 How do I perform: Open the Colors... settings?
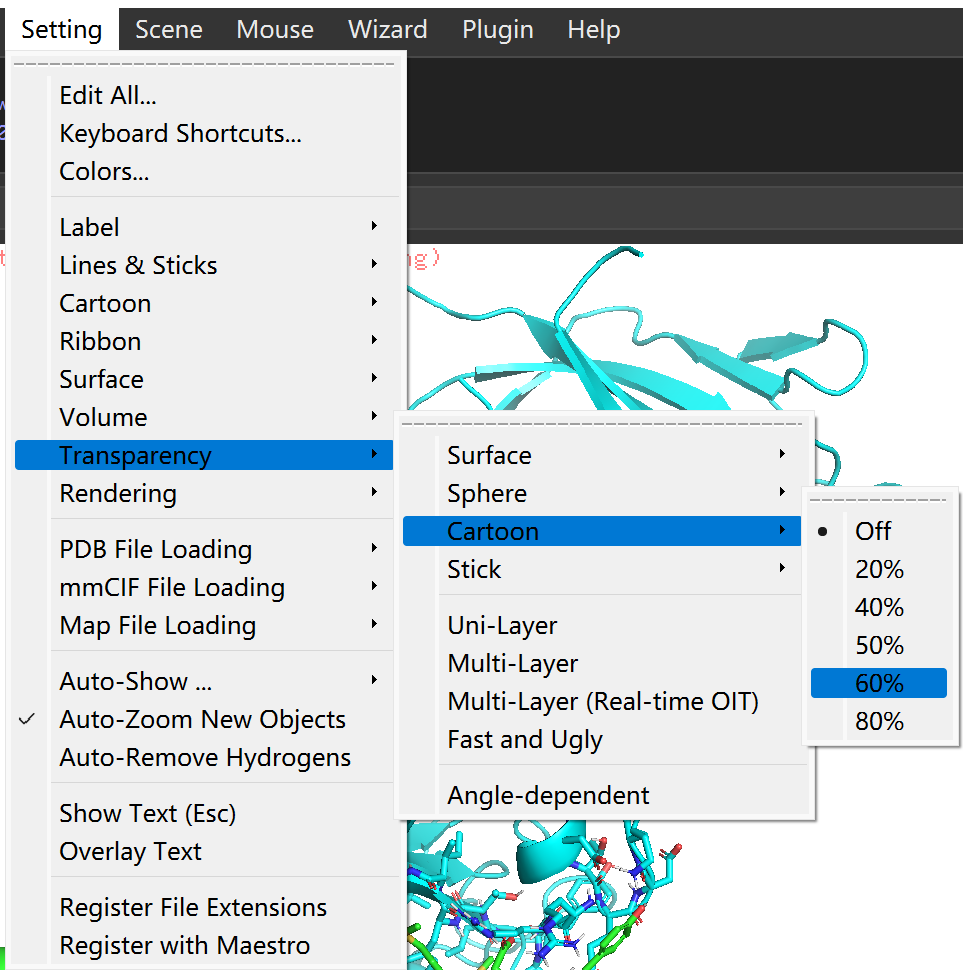[x=104, y=171]
